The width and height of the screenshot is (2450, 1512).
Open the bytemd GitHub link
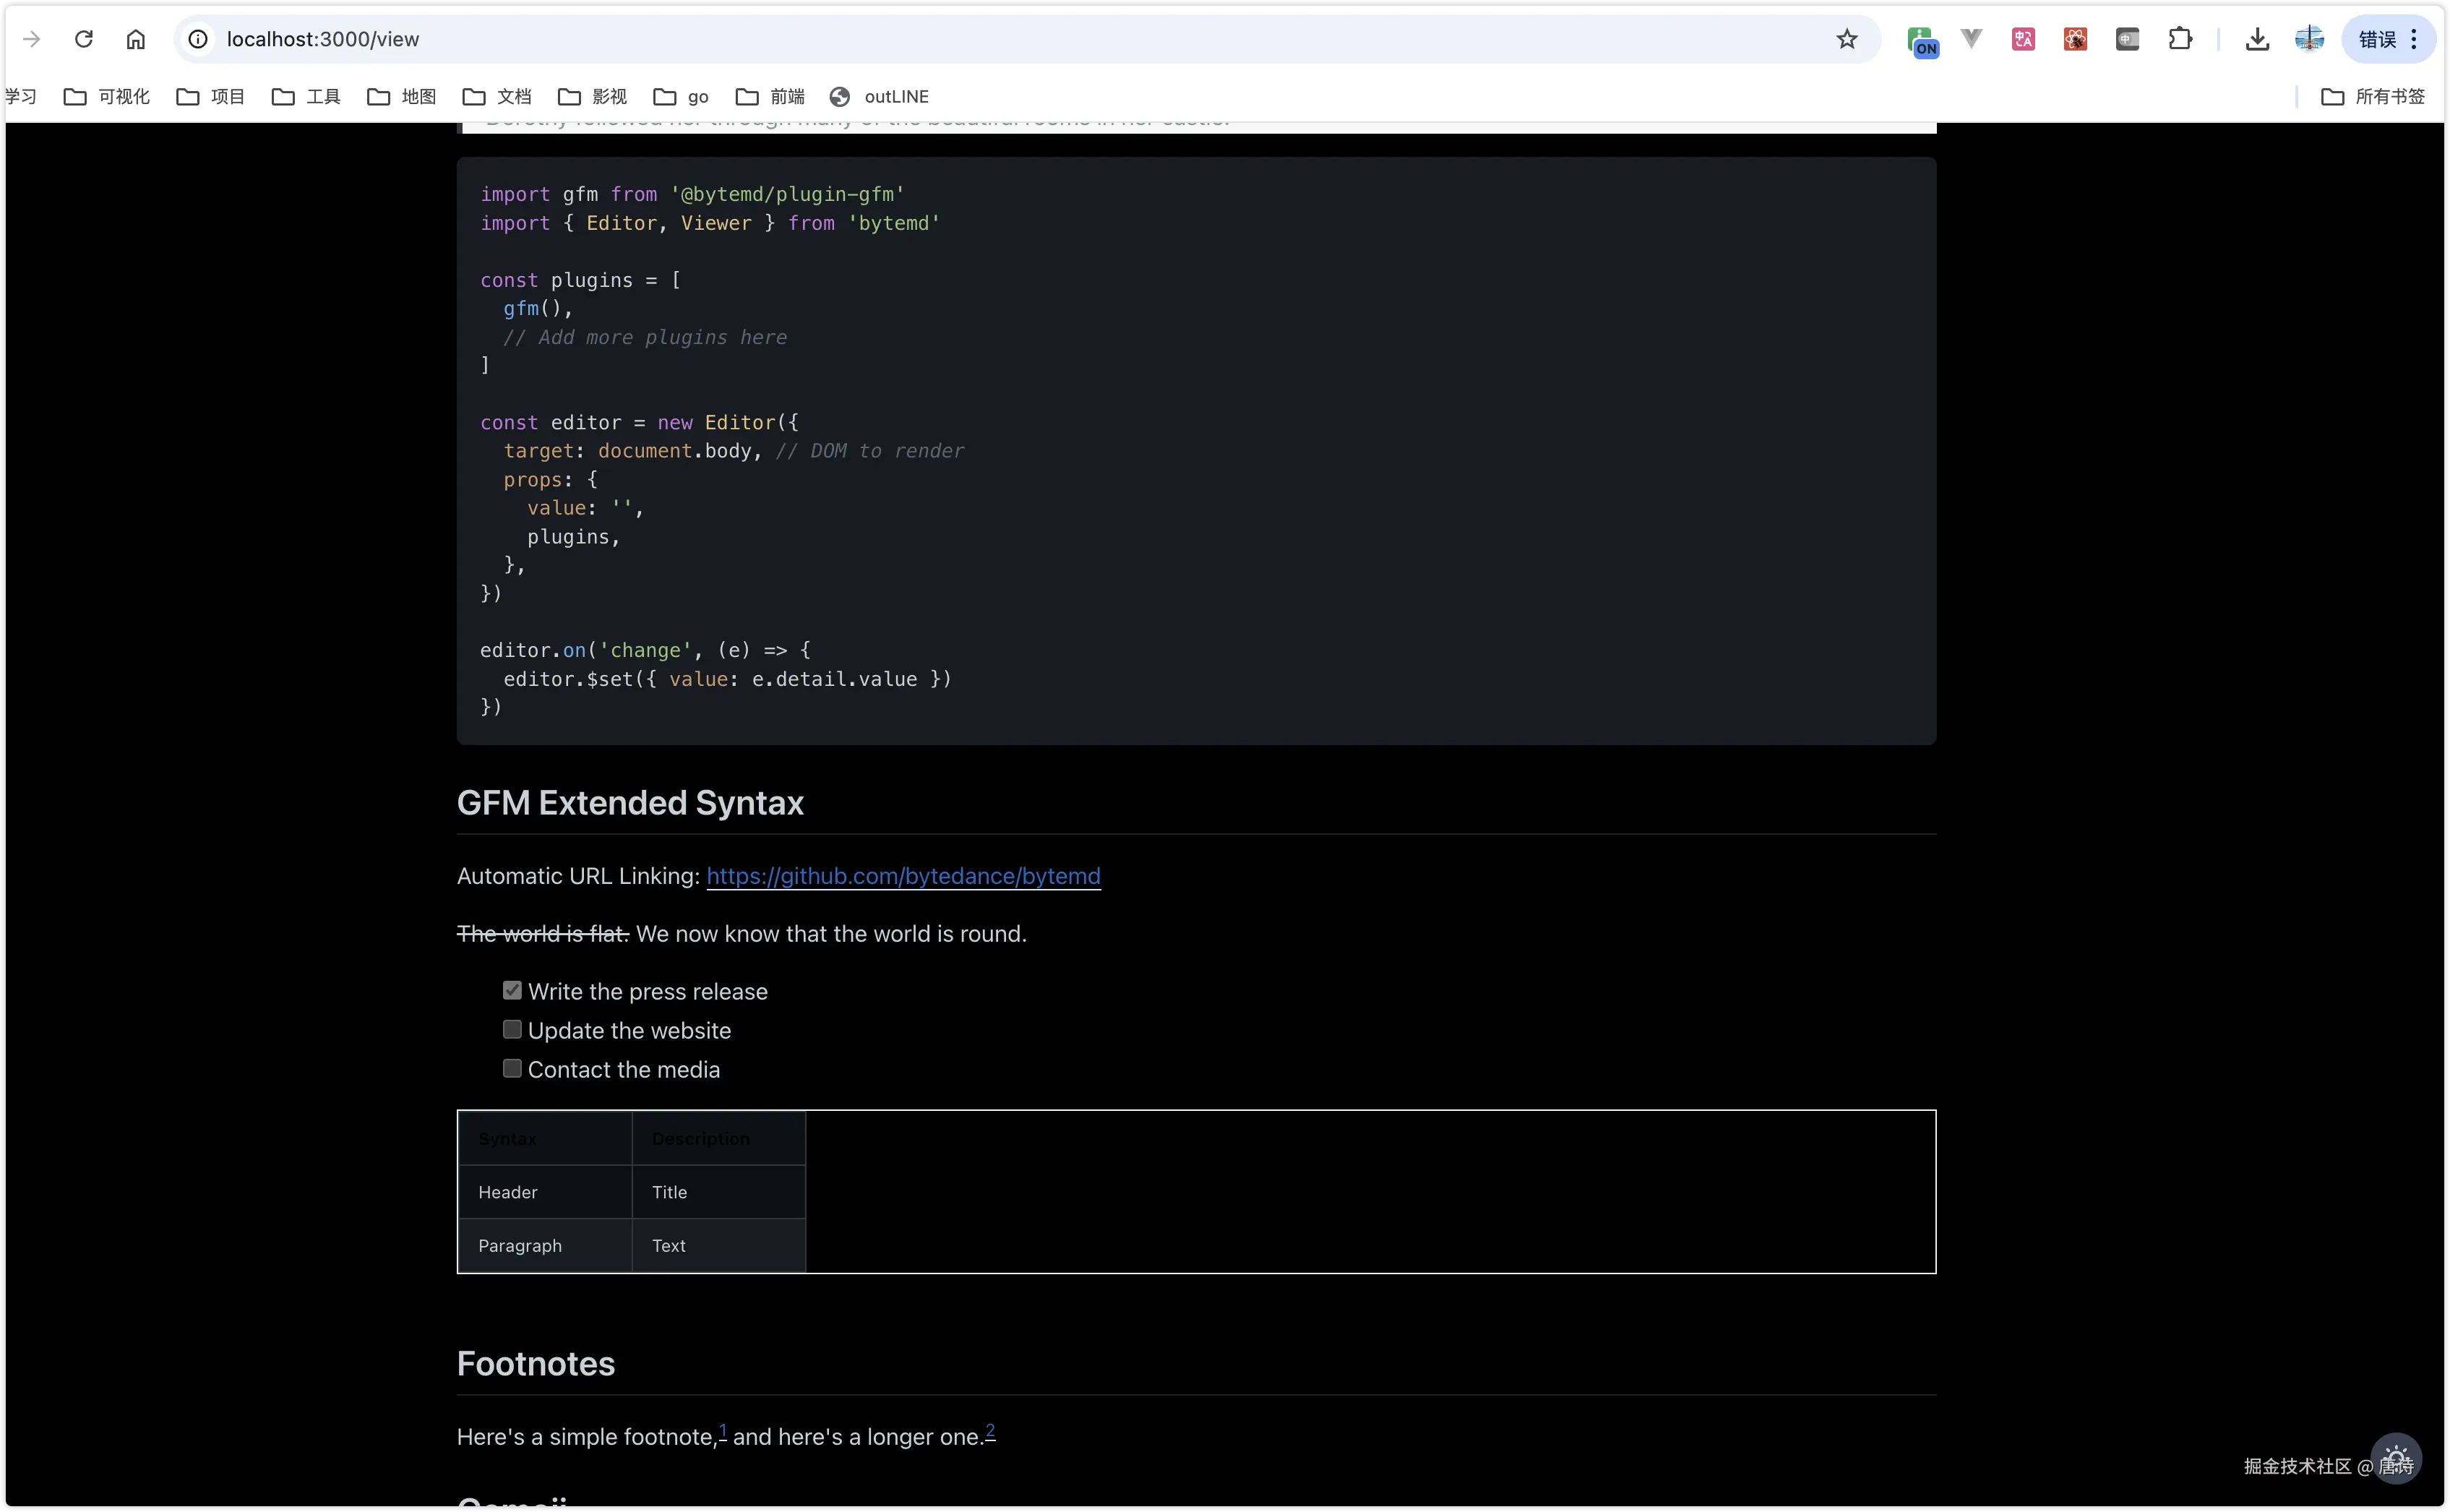coord(903,876)
